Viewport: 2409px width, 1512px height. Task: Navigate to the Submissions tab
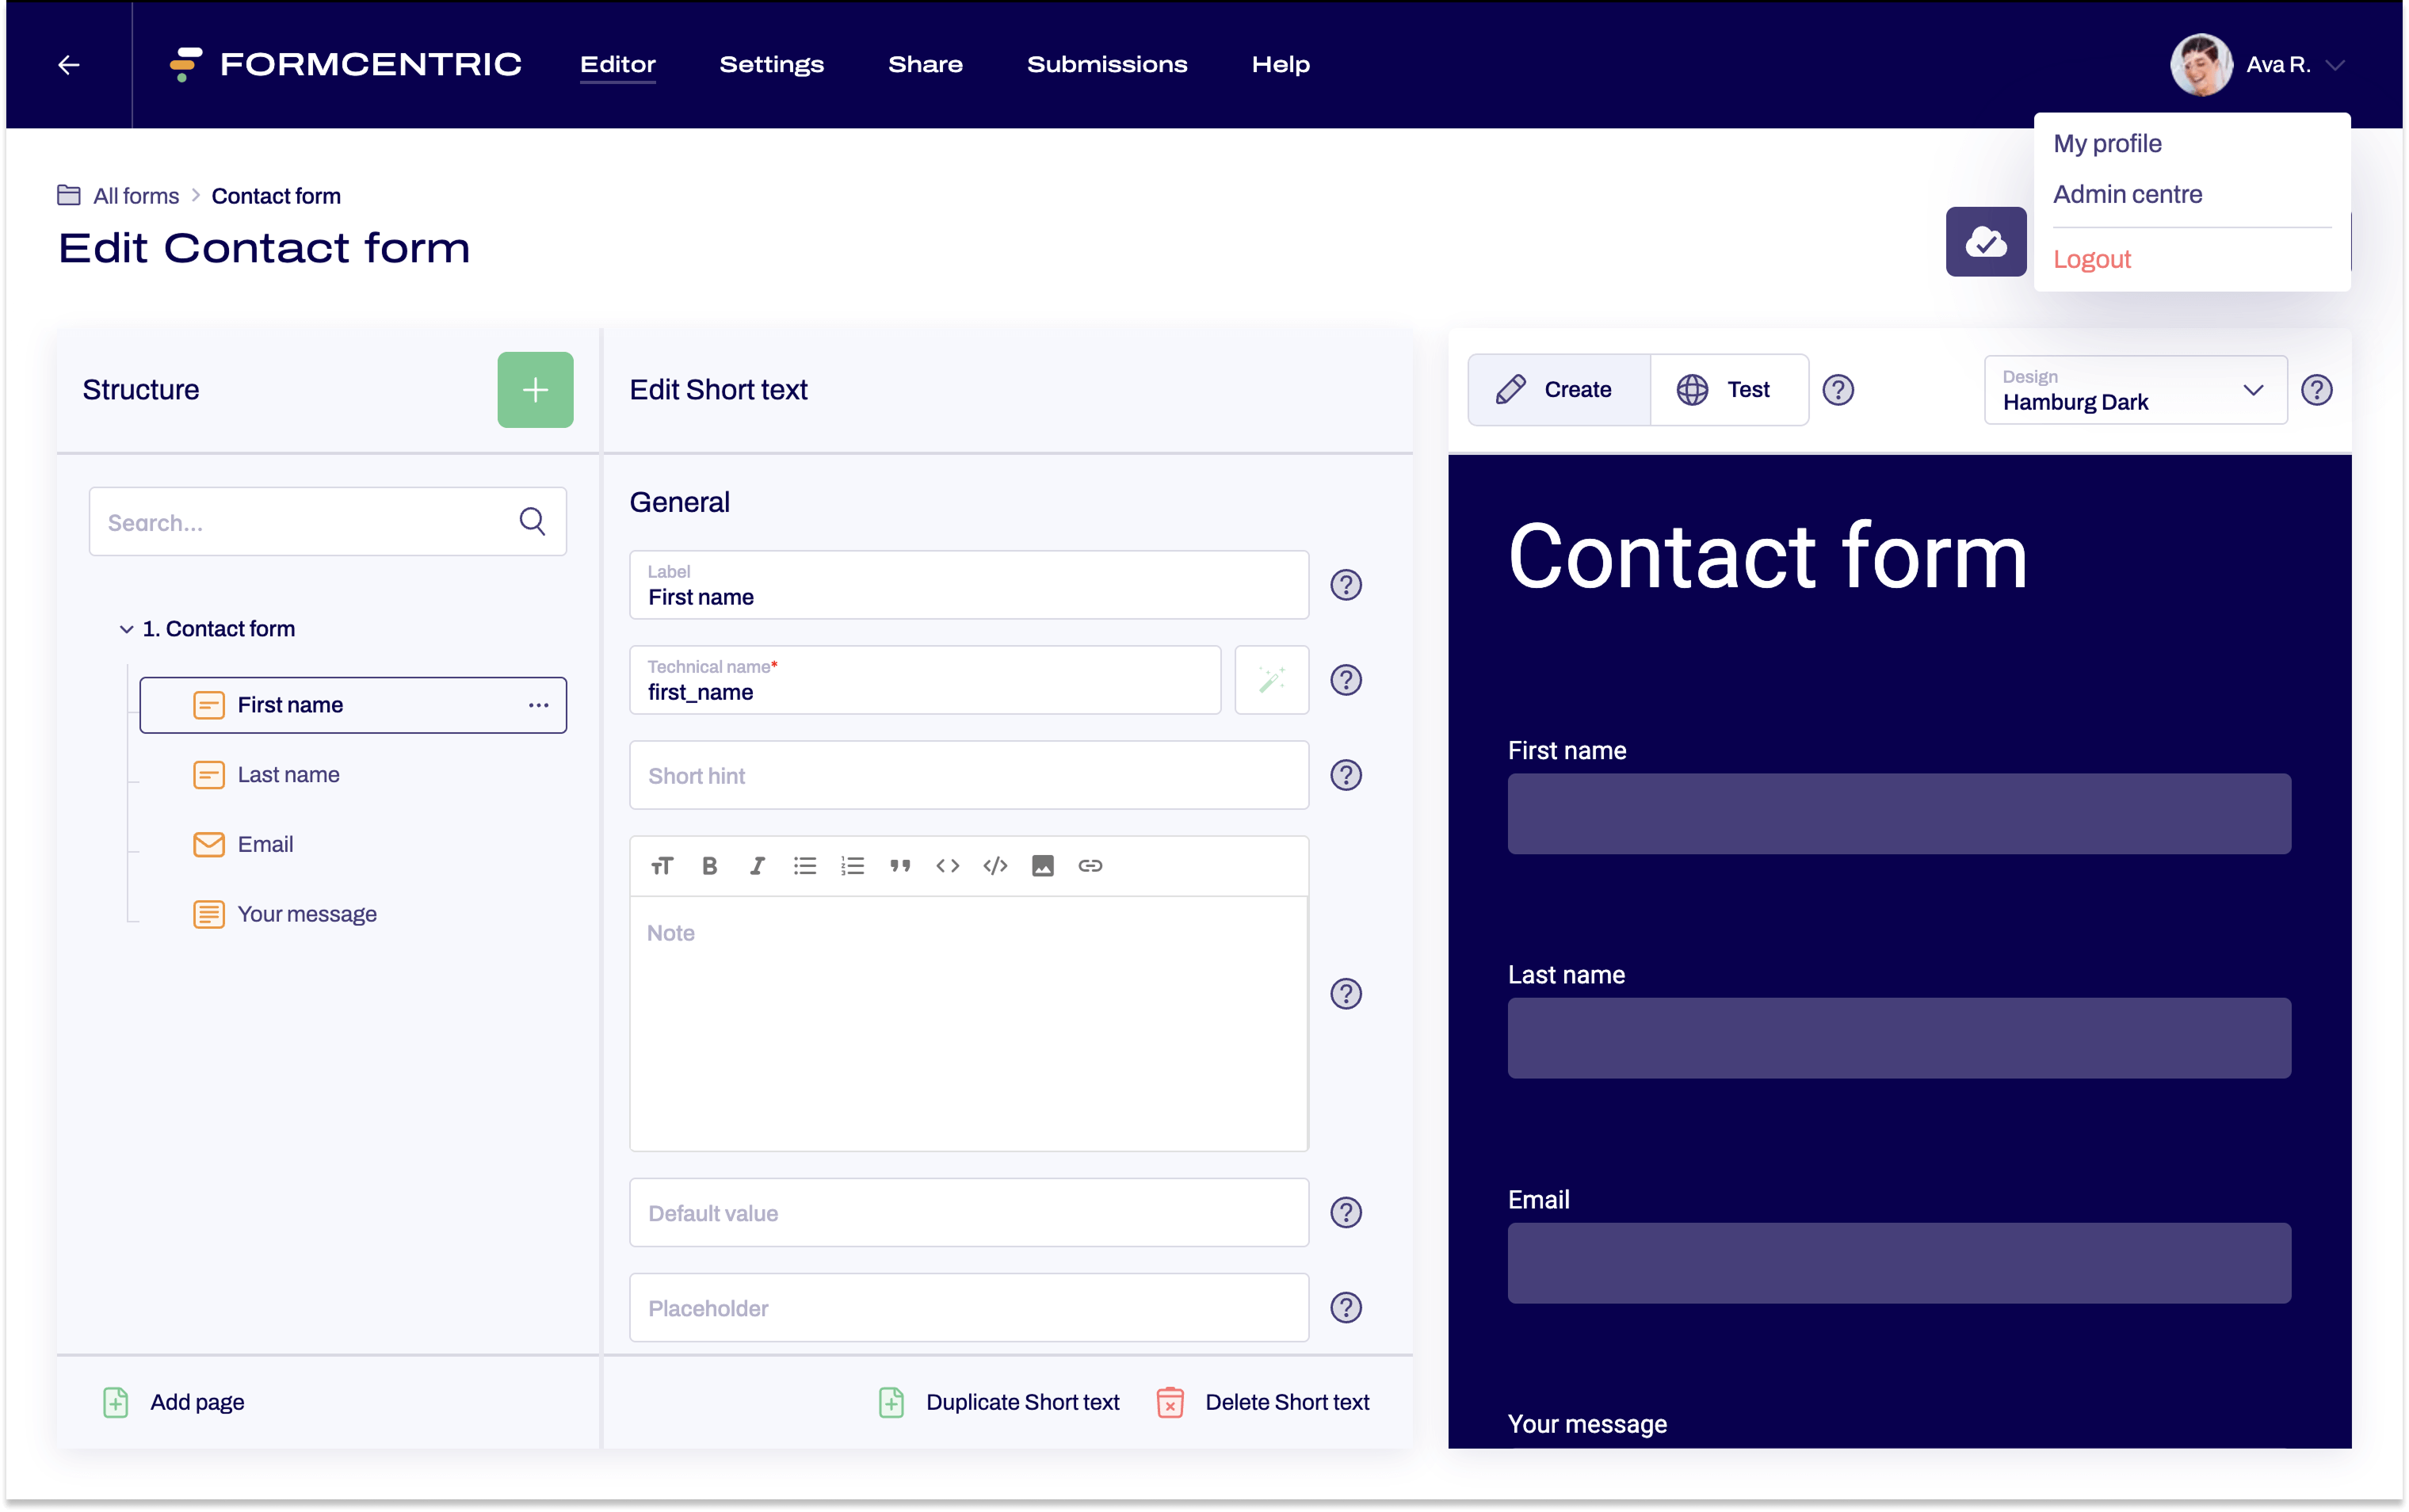point(1106,64)
